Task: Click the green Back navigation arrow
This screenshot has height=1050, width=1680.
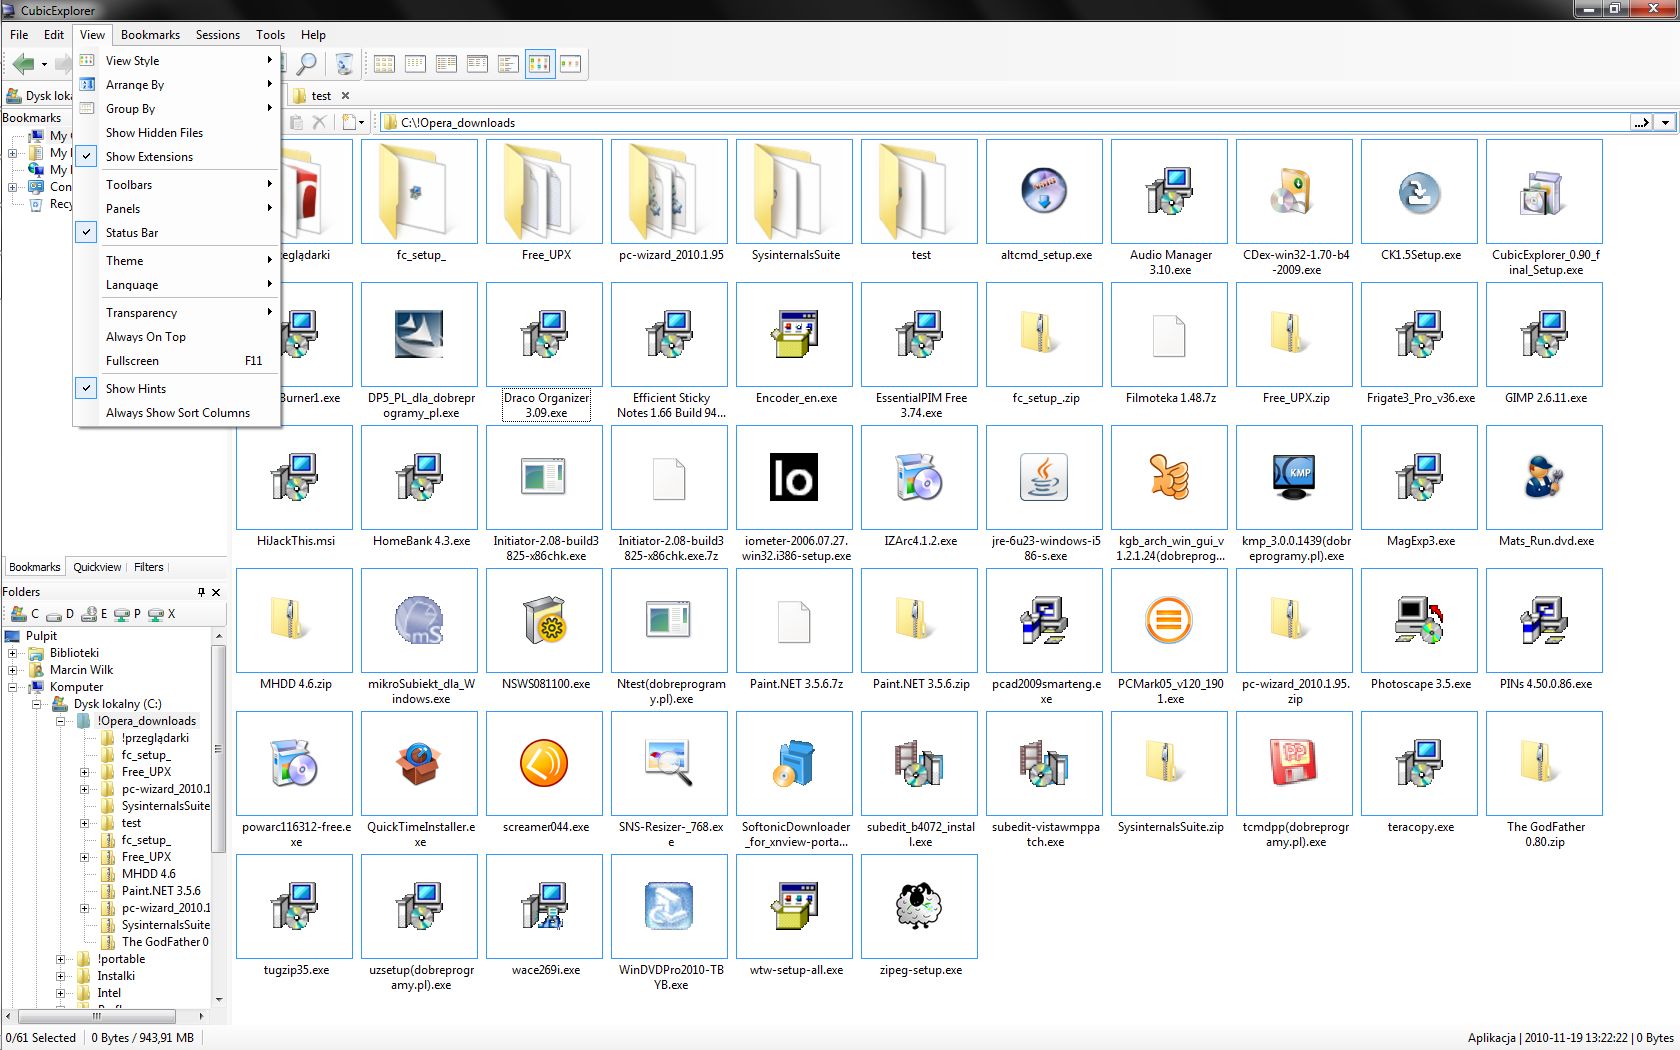Action: 23,64
